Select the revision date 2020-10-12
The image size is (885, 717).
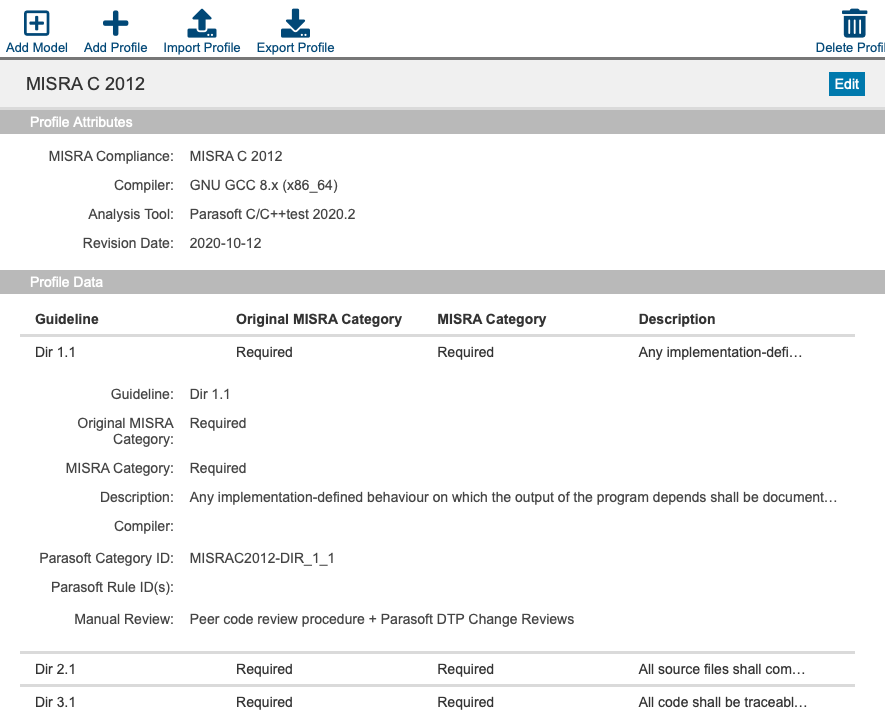tap(225, 243)
